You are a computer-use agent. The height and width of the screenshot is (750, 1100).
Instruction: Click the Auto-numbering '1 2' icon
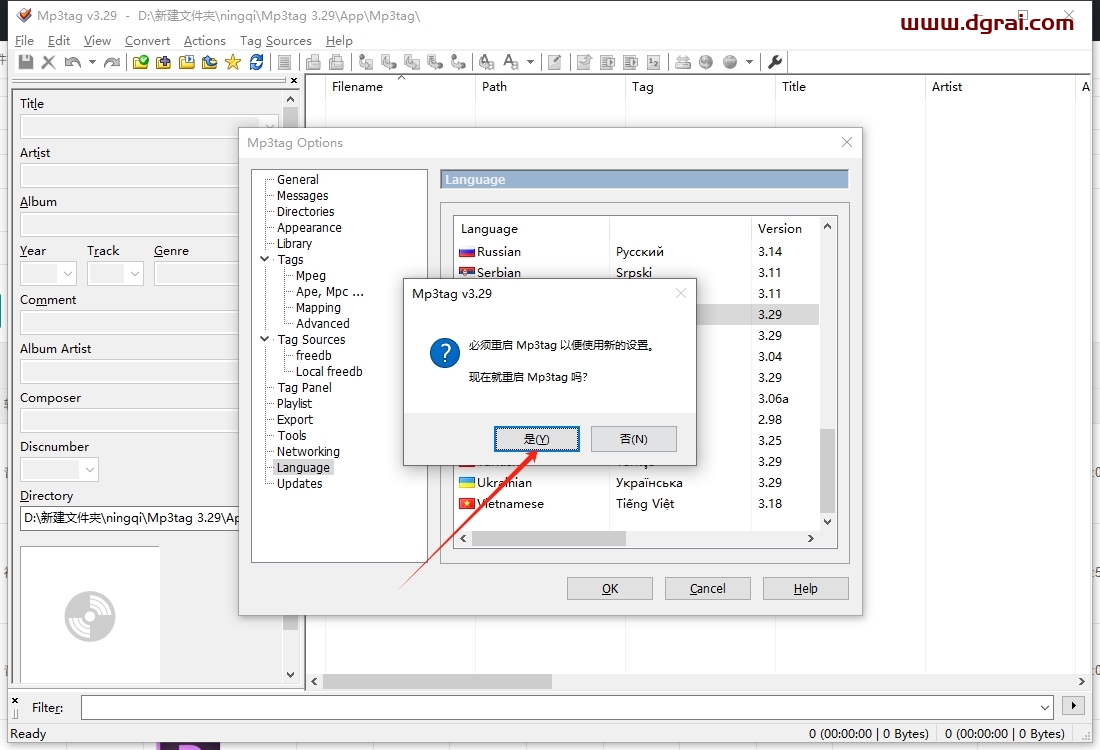[x=653, y=62]
